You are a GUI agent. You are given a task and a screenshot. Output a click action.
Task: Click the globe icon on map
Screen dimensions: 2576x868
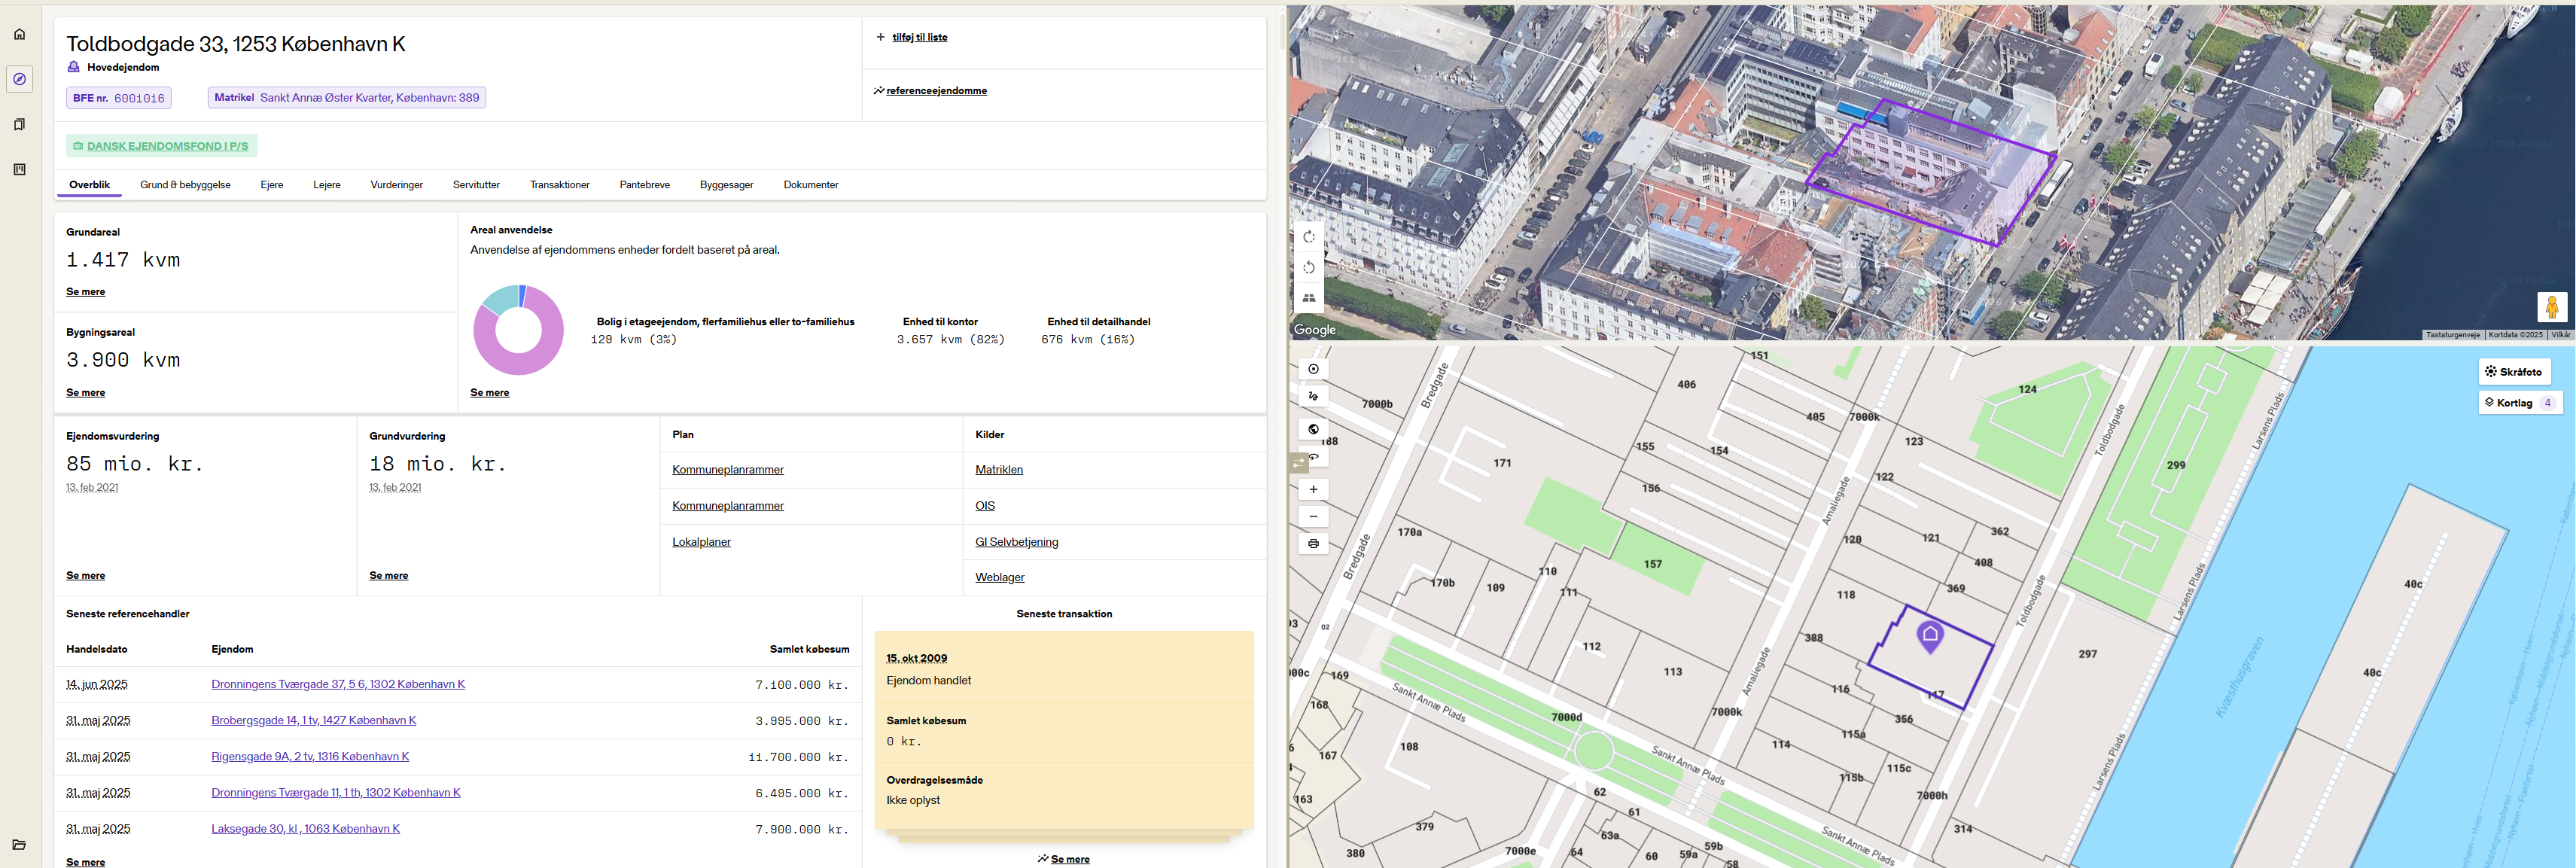click(x=1313, y=429)
